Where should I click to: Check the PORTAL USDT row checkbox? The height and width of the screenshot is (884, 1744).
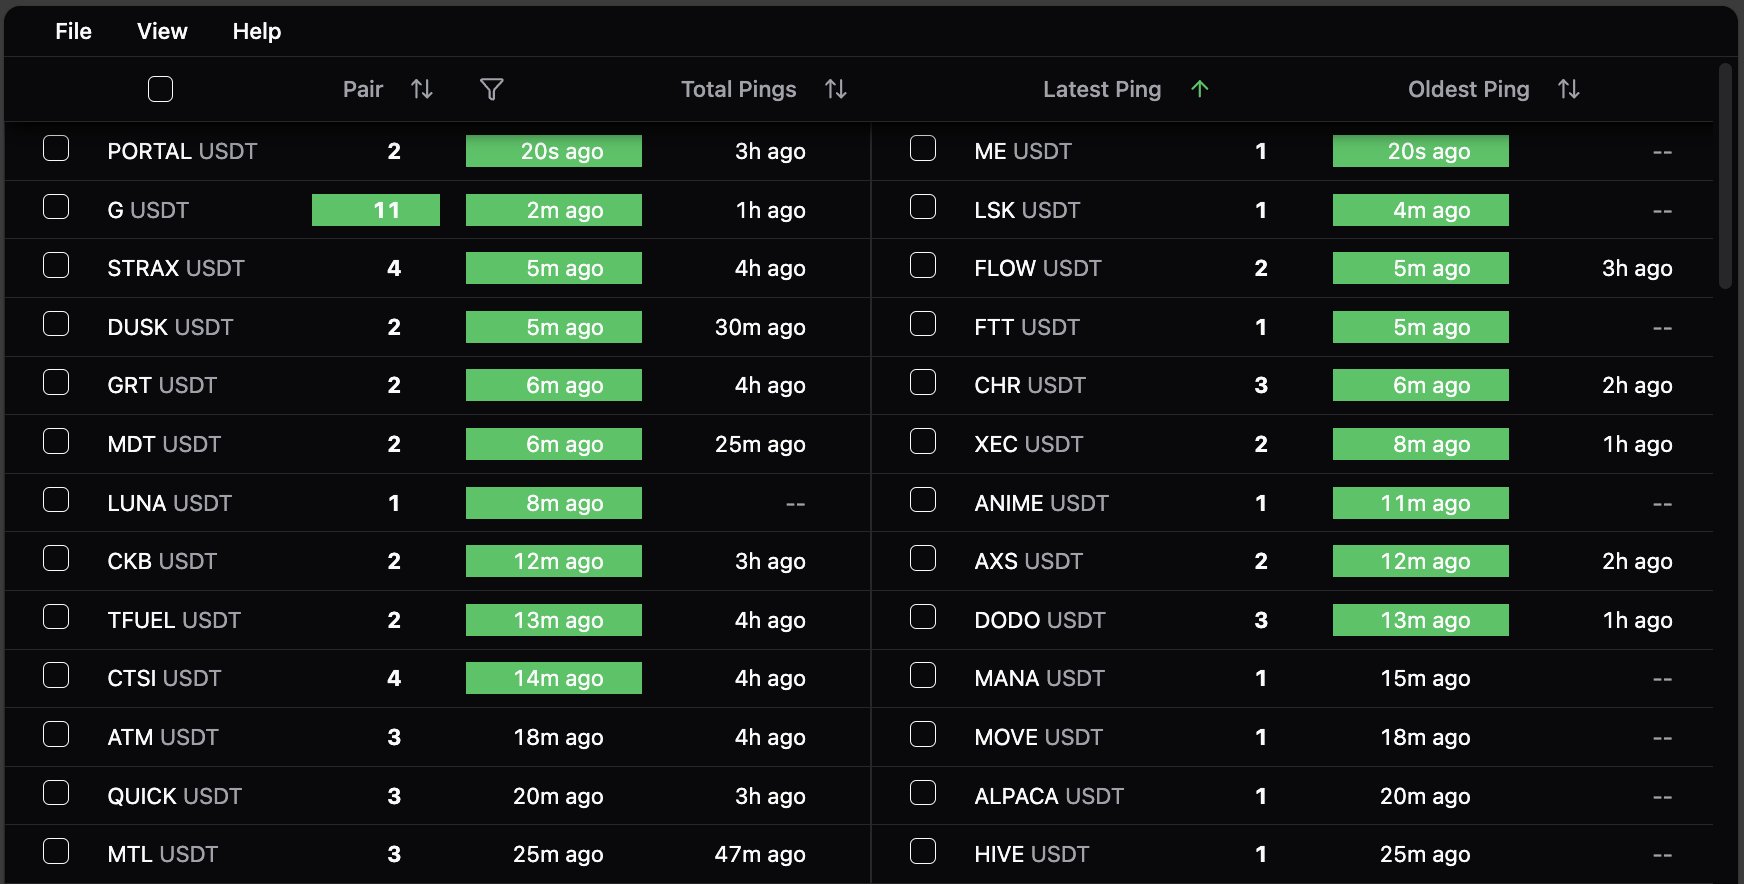[x=56, y=149]
